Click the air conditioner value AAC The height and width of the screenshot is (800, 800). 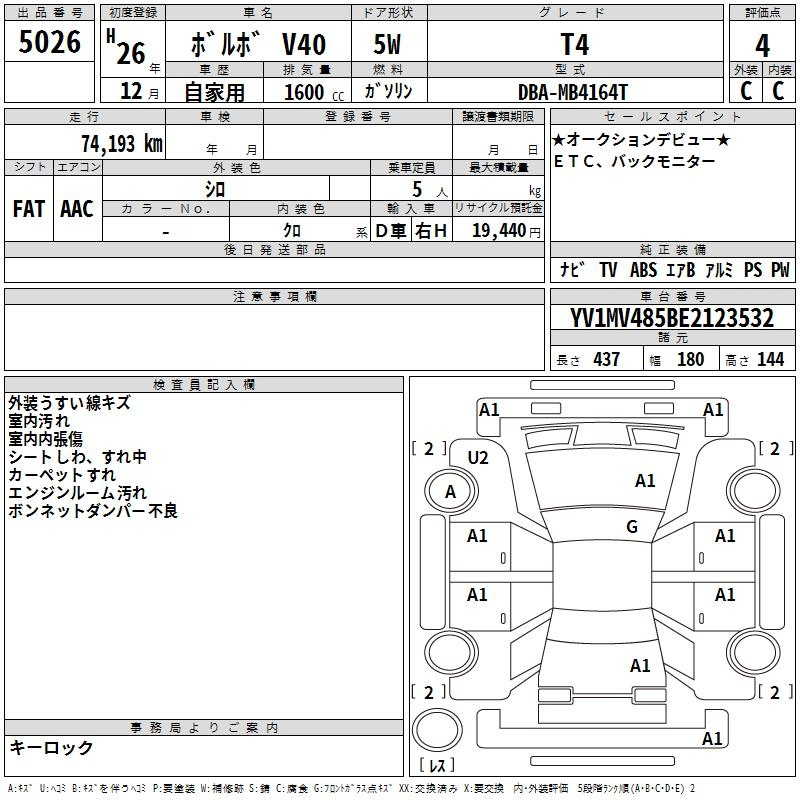coord(77,209)
